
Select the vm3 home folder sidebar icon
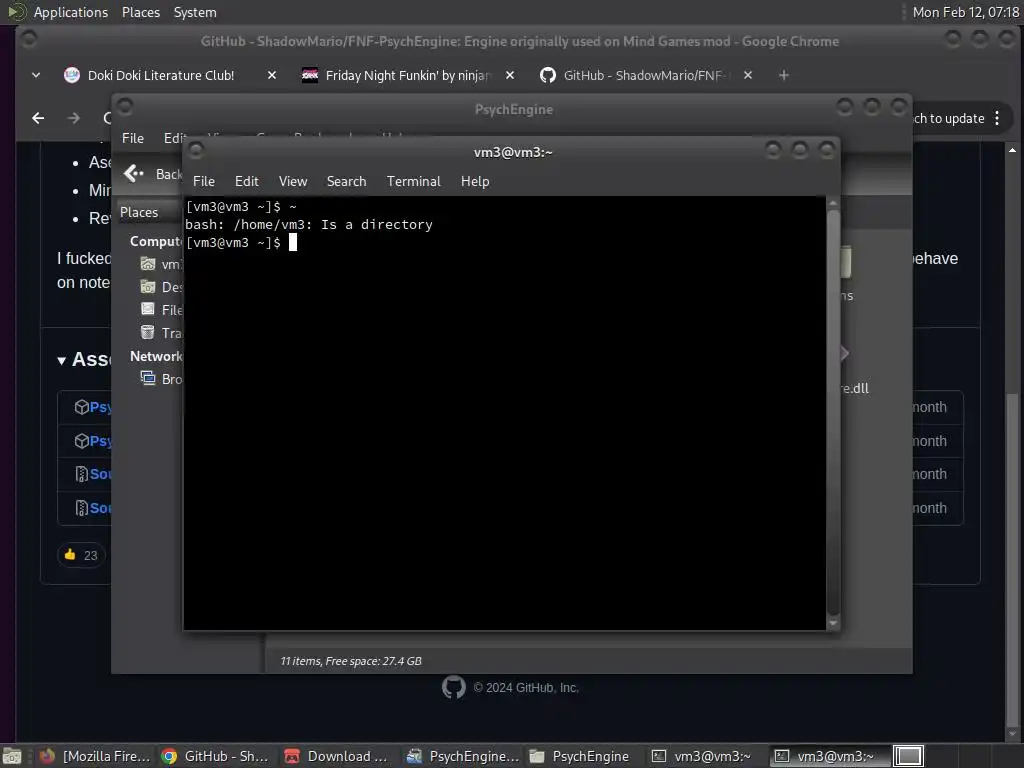(148, 264)
